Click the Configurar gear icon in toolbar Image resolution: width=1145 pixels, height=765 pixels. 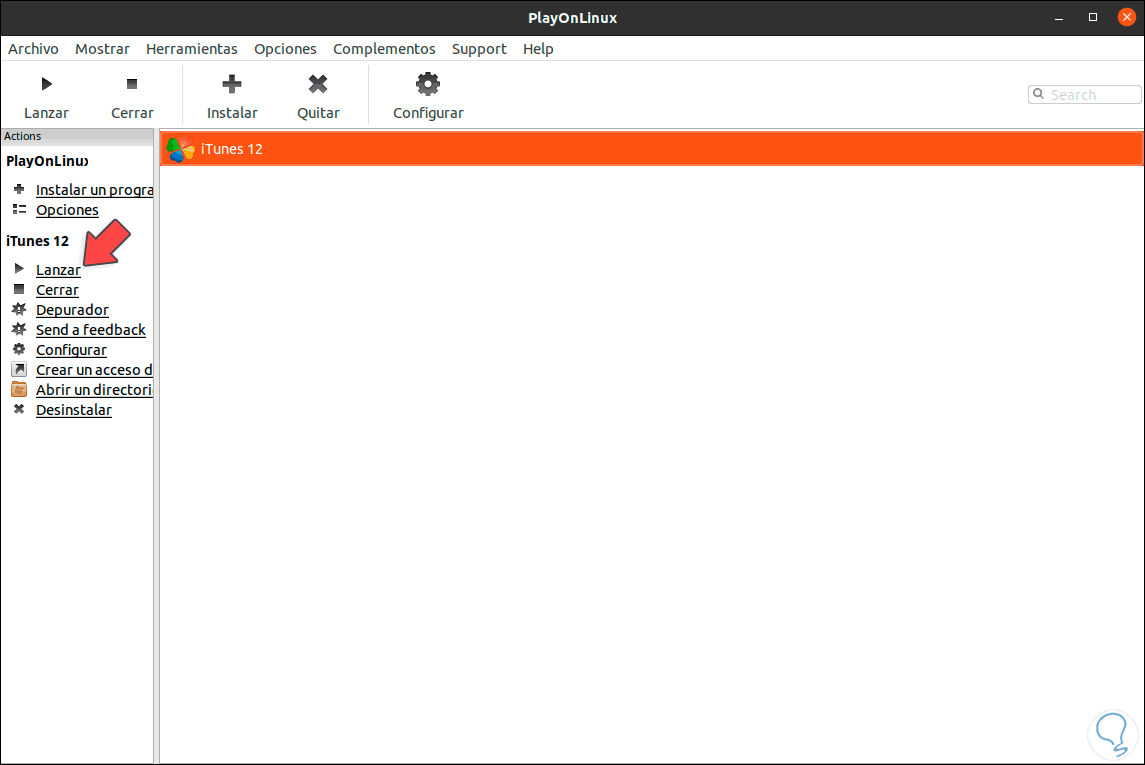pos(428,84)
